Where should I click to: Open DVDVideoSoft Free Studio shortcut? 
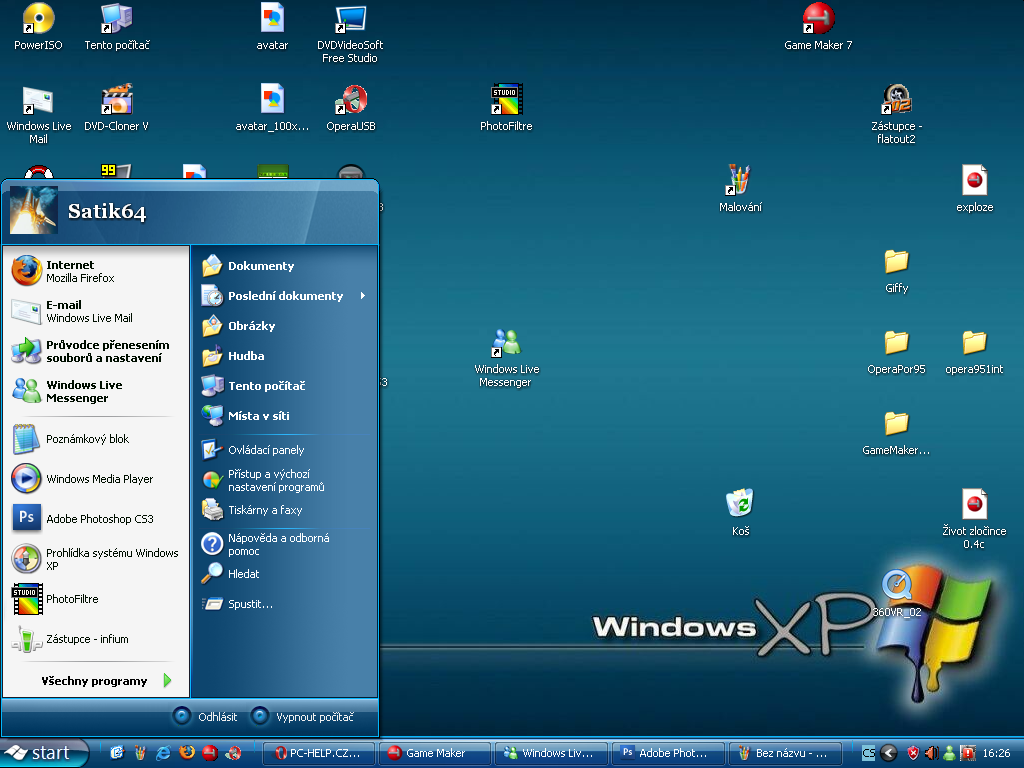350,20
